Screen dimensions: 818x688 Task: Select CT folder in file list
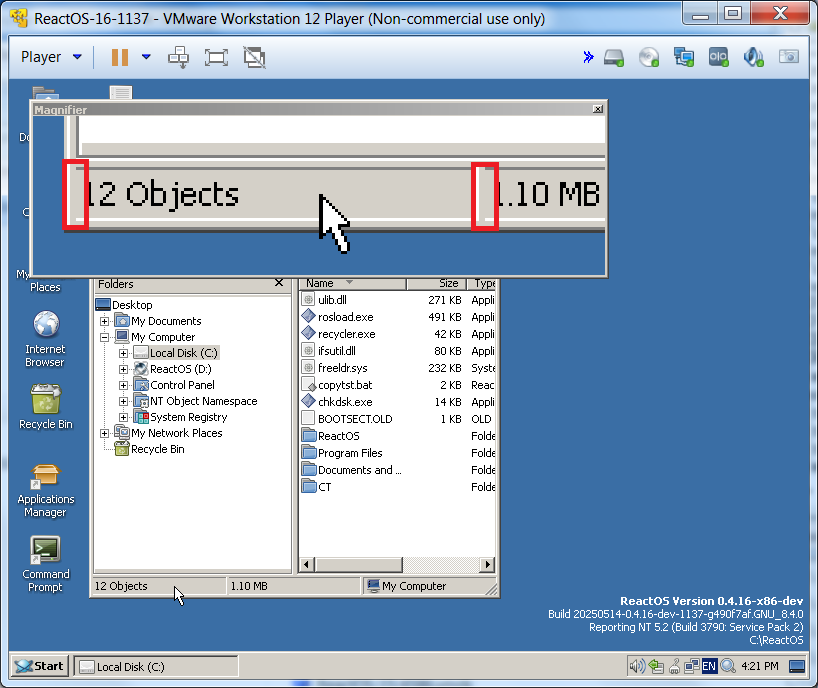point(324,487)
